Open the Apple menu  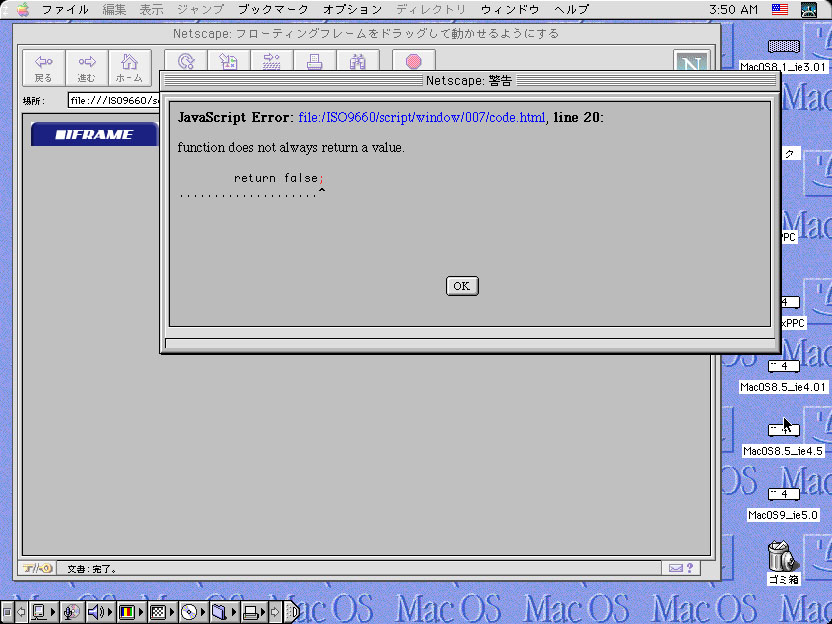pyautogui.click(x=23, y=10)
